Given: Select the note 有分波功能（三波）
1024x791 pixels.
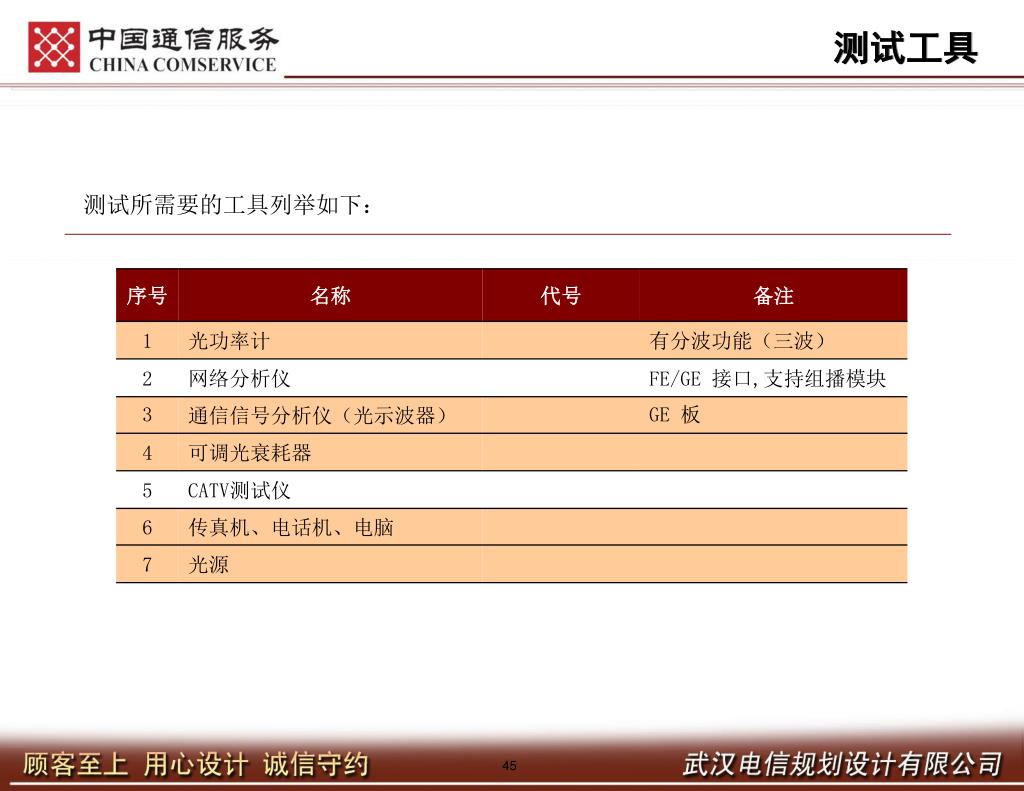Looking at the screenshot, I should point(738,340).
